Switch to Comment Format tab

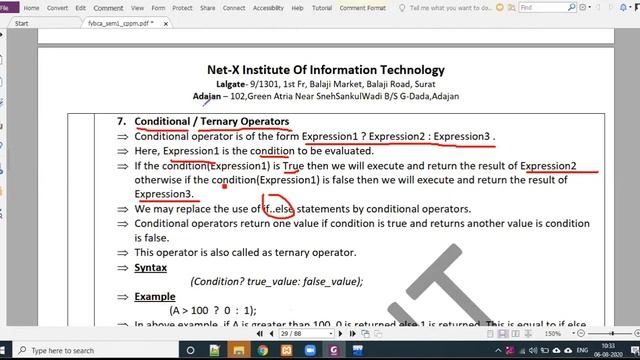pyautogui.click(x=362, y=8)
